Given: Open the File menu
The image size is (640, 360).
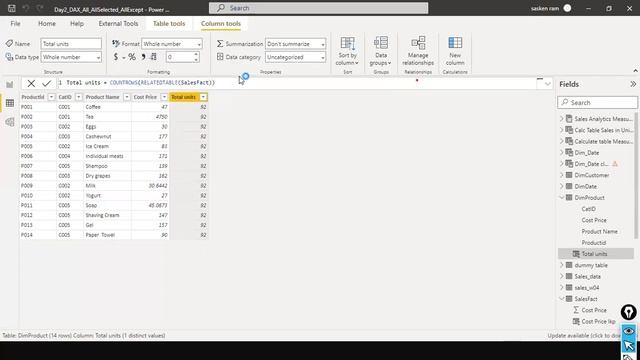Looking at the screenshot, I should (x=16, y=24).
